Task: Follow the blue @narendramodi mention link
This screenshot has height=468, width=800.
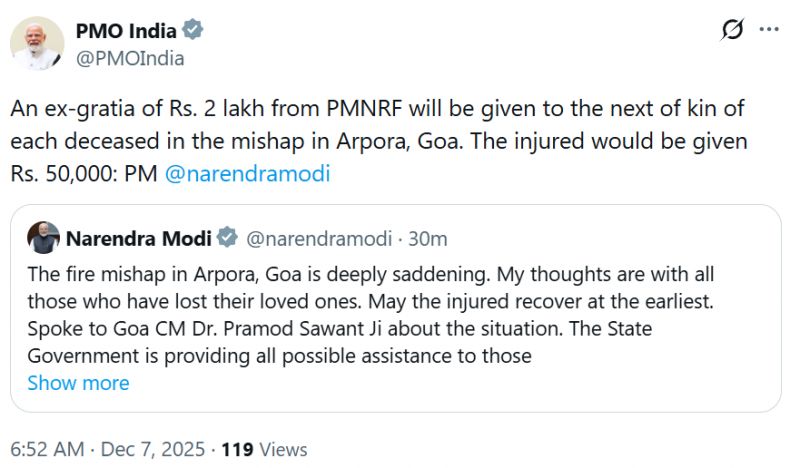Action: click(x=246, y=173)
